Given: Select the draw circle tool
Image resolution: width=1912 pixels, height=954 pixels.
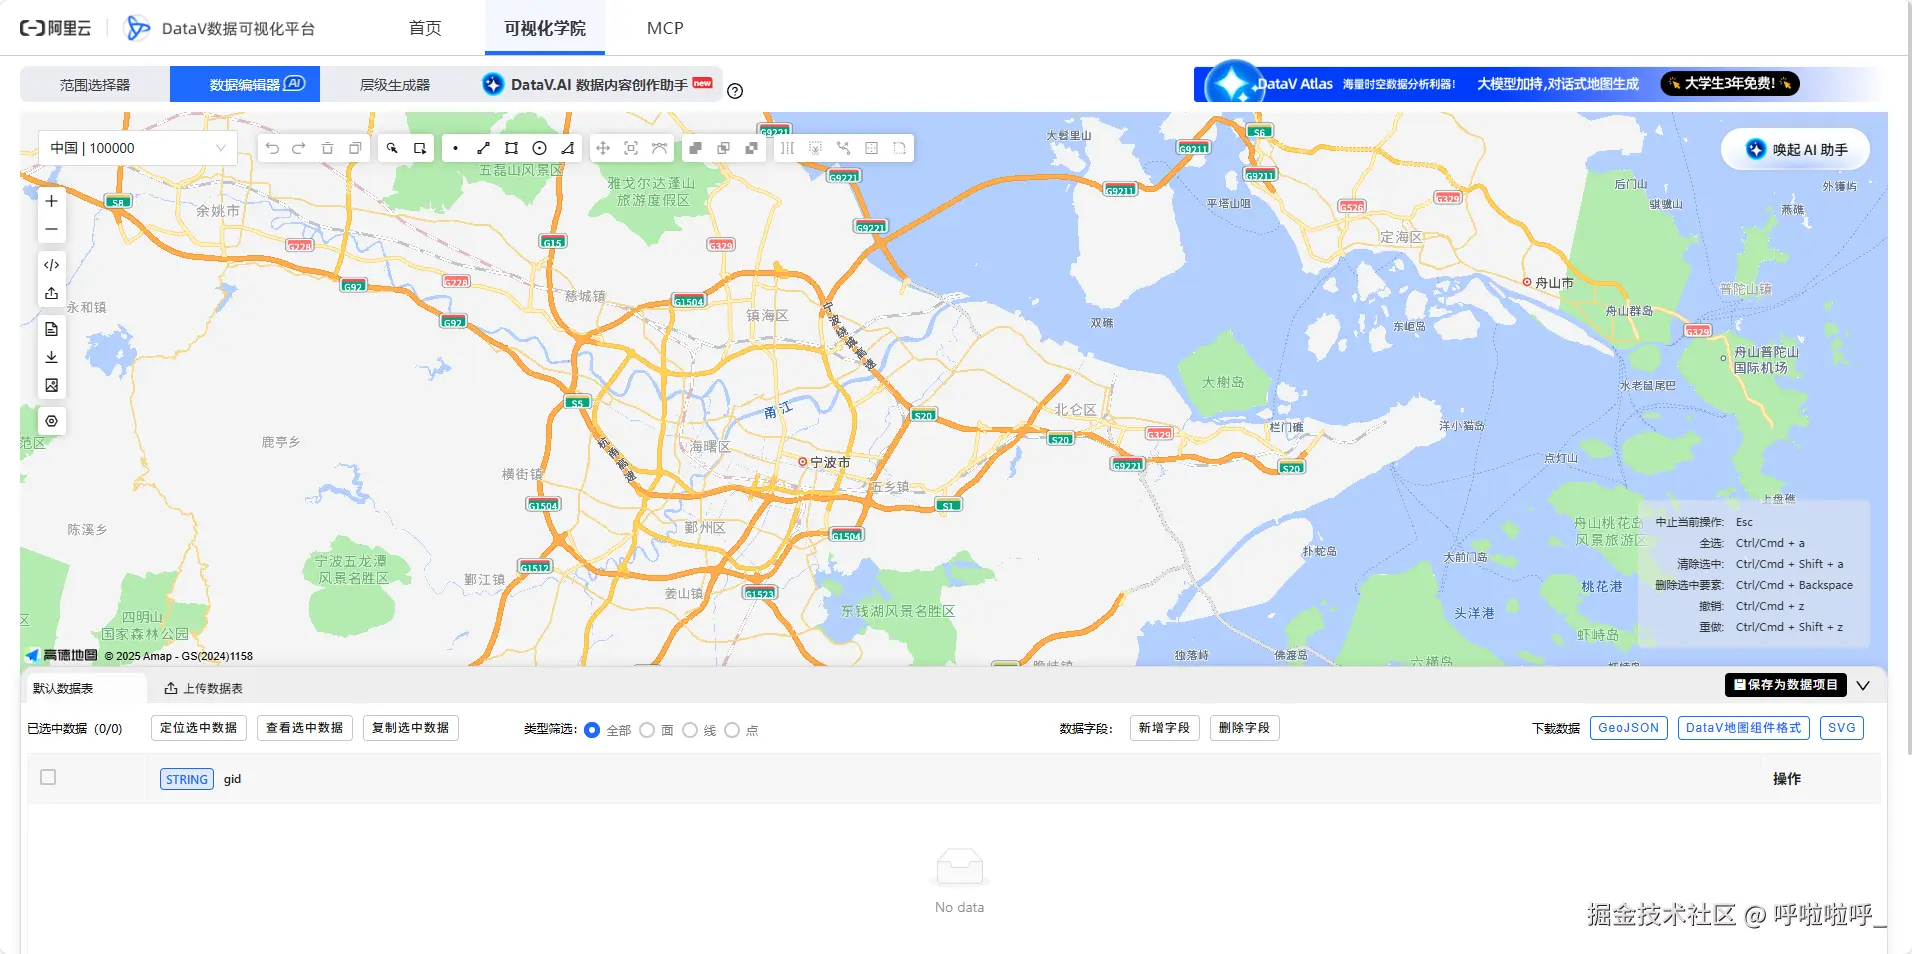Looking at the screenshot, I should point(540,148).
